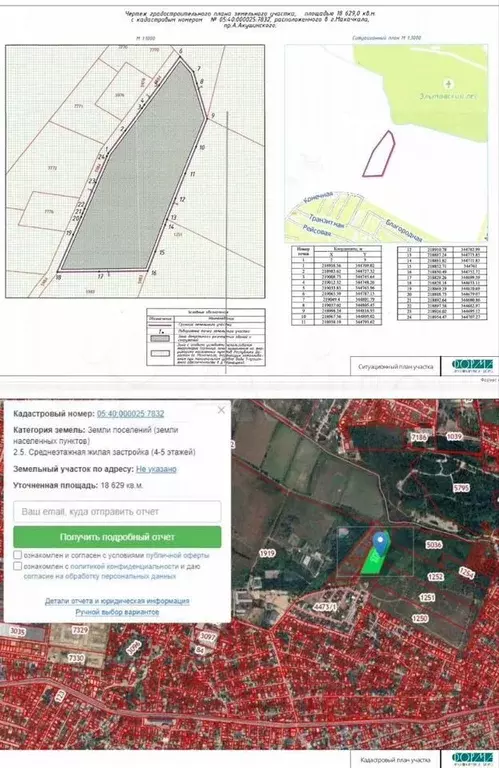Click boundary point 16 on drawing
The width and height of the screenshot is (499, 768).
coord(153,273)
